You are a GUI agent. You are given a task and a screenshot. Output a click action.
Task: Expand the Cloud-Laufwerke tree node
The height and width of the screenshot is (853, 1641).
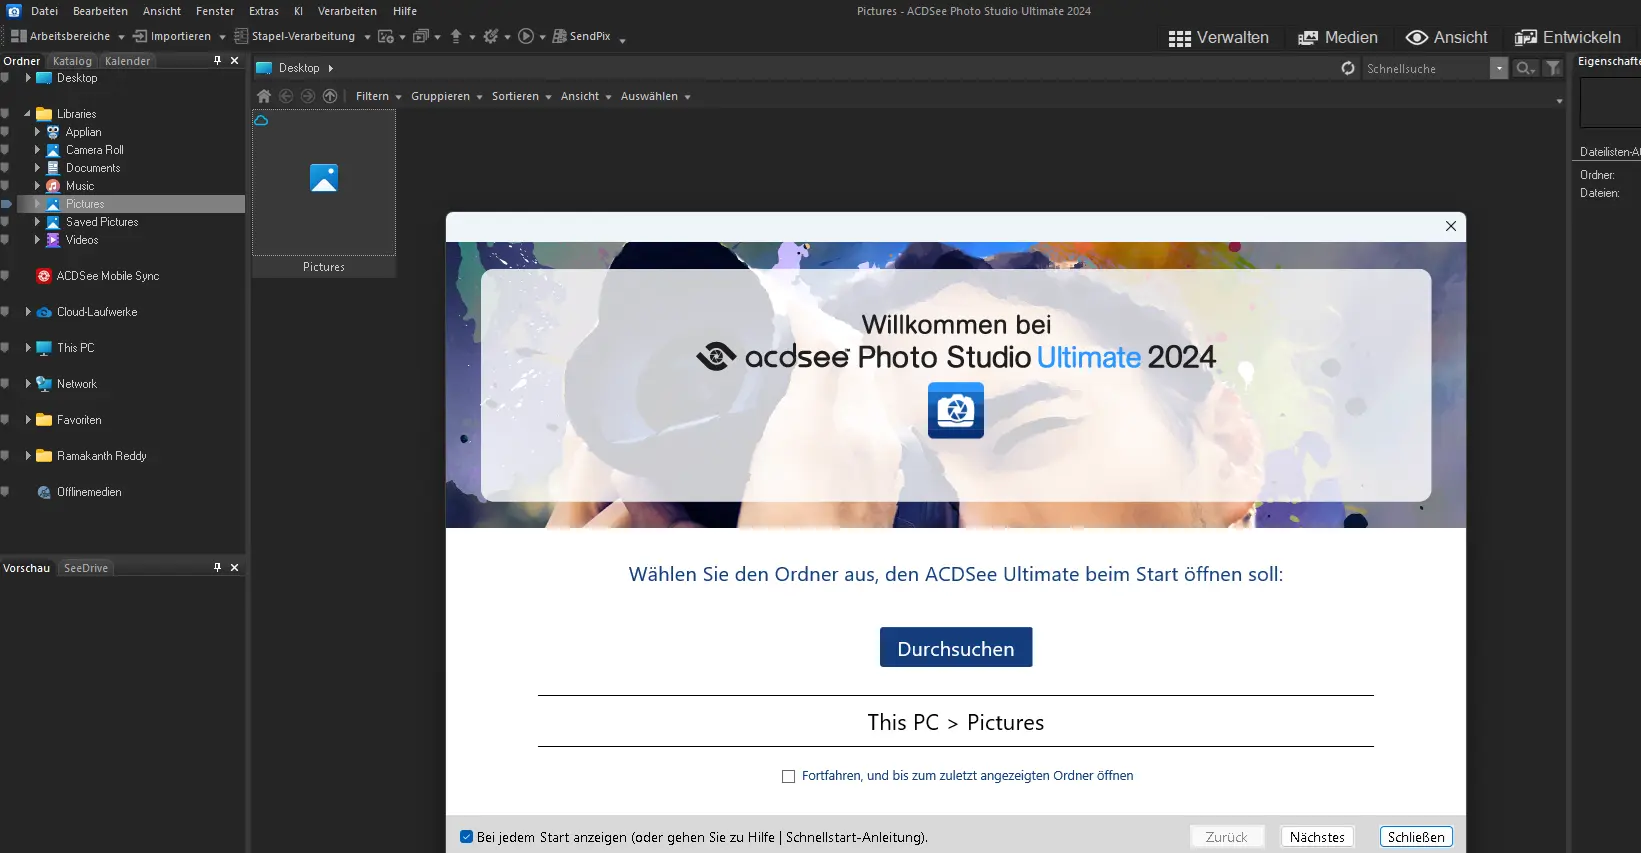28,312
